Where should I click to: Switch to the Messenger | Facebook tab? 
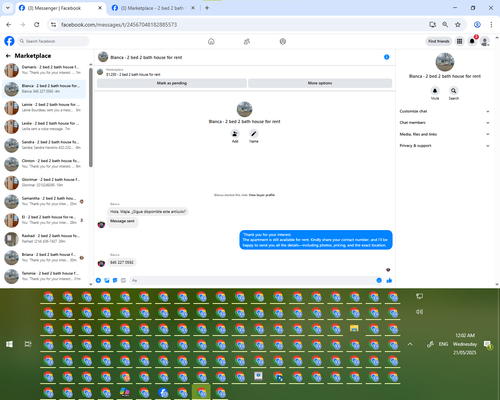point(60,8)
